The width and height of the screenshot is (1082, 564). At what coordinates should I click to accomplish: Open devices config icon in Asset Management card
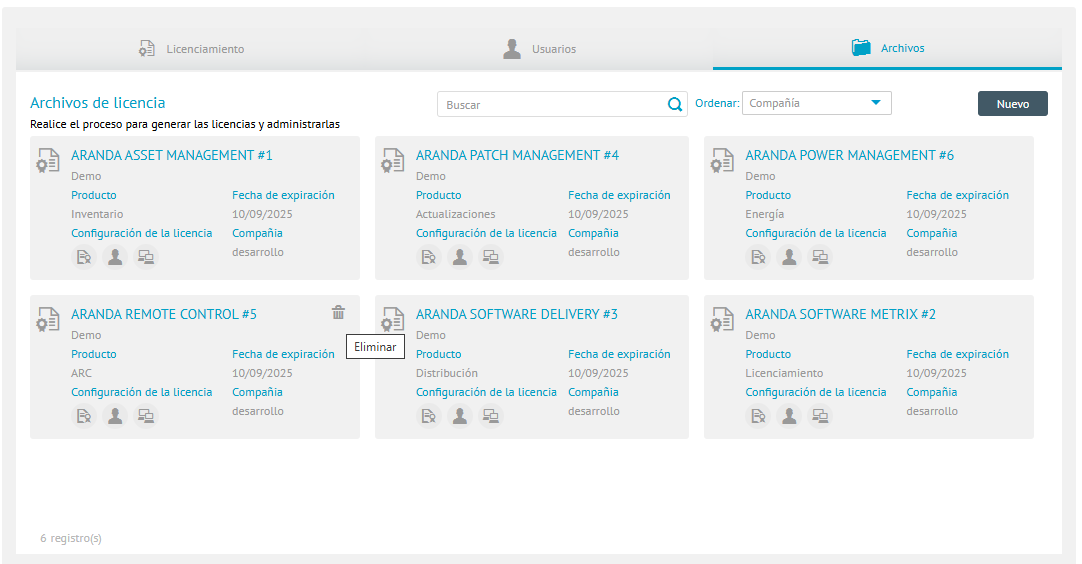(x=146, y=257)
